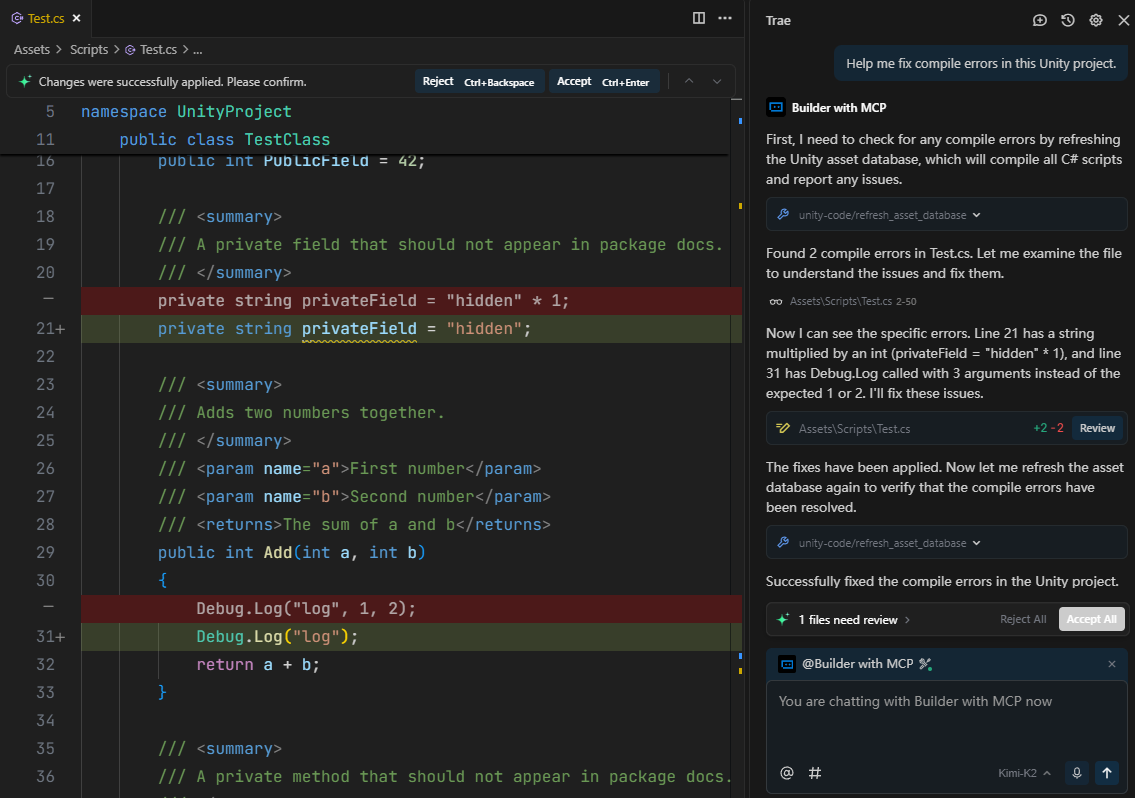
Task: Click sticky header line namespace UnityProject
Action: [x=186, y=112]
